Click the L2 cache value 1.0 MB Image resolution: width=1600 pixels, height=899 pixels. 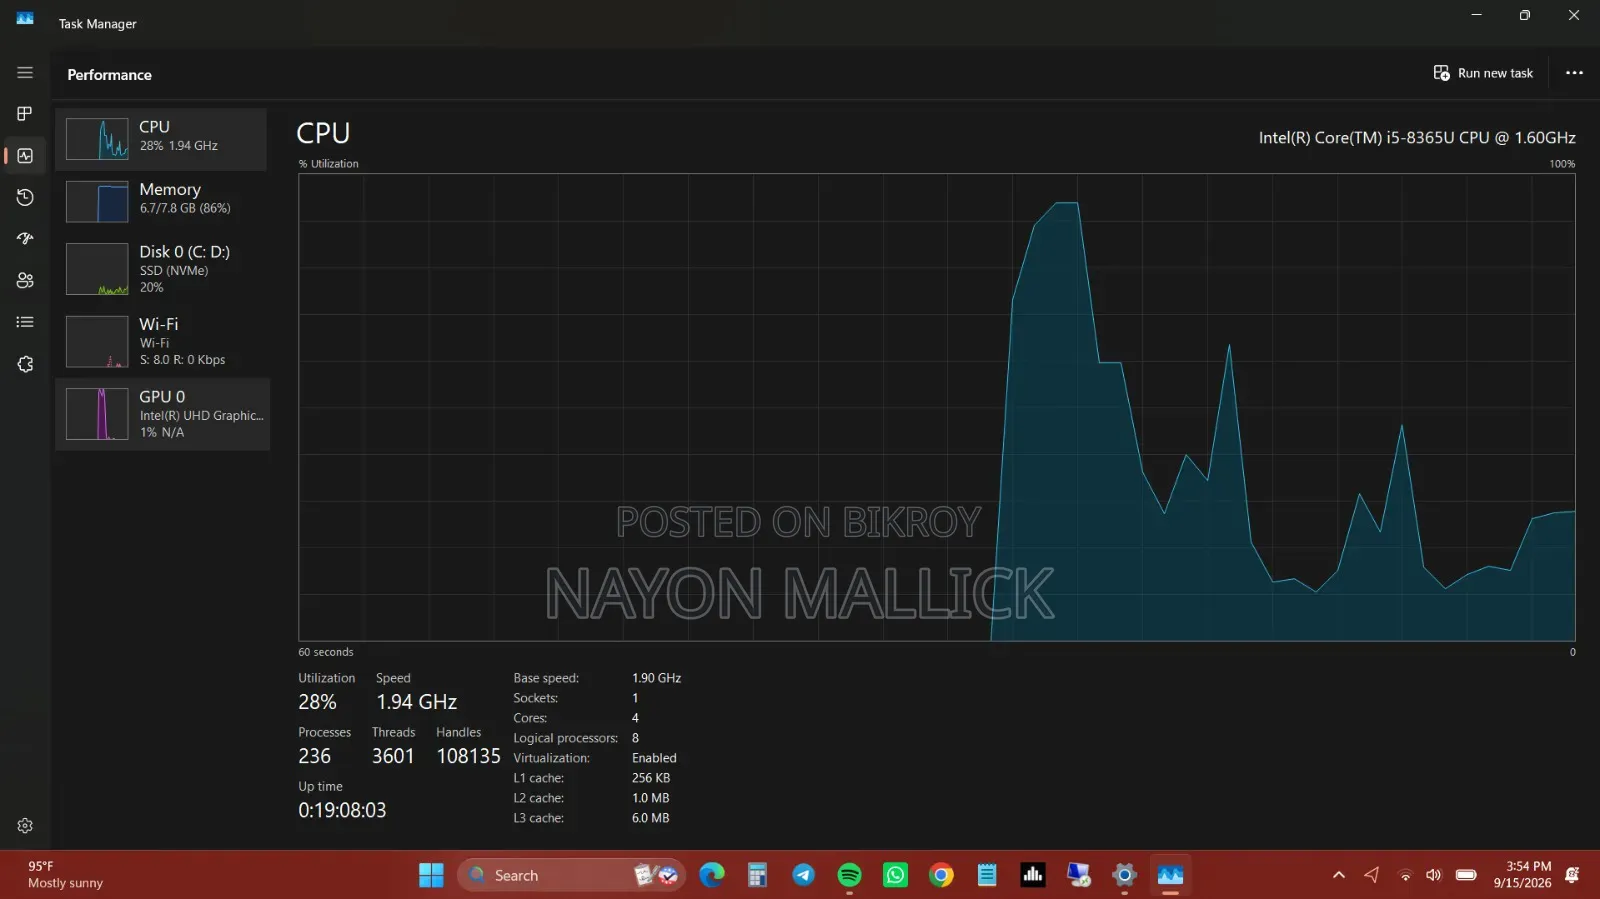(650, 798)
